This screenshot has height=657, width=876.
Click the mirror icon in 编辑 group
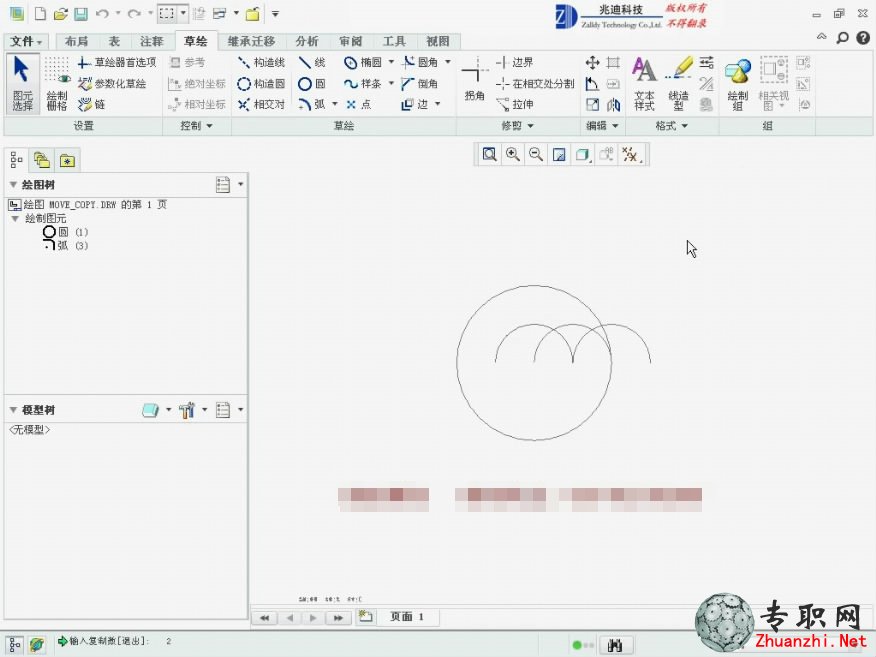(613, 104)
